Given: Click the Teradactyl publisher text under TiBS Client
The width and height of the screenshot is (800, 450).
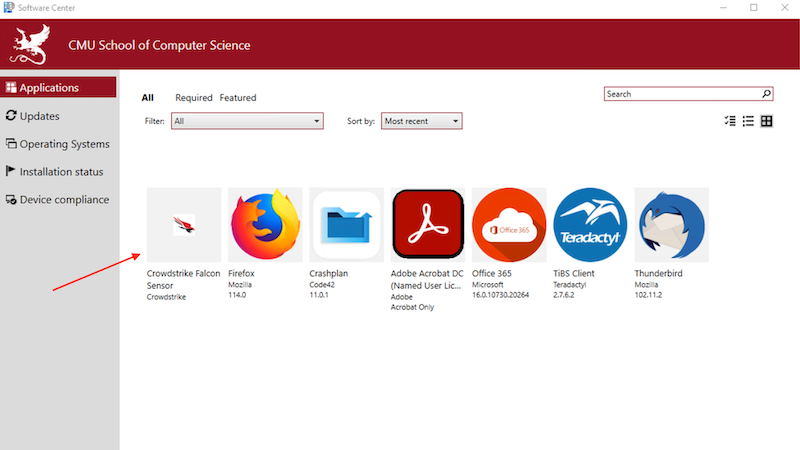Looking at the screenshot, I should (569, 285).
